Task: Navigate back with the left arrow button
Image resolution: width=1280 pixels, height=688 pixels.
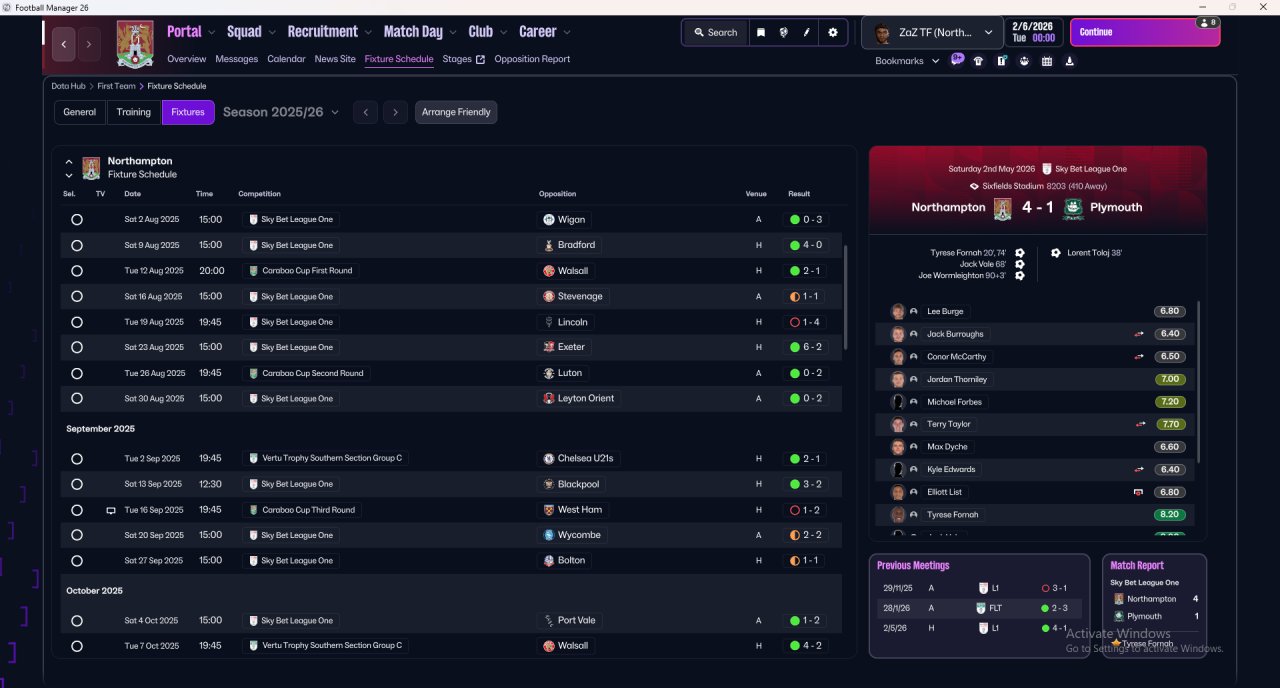Action: pos(64,44)
